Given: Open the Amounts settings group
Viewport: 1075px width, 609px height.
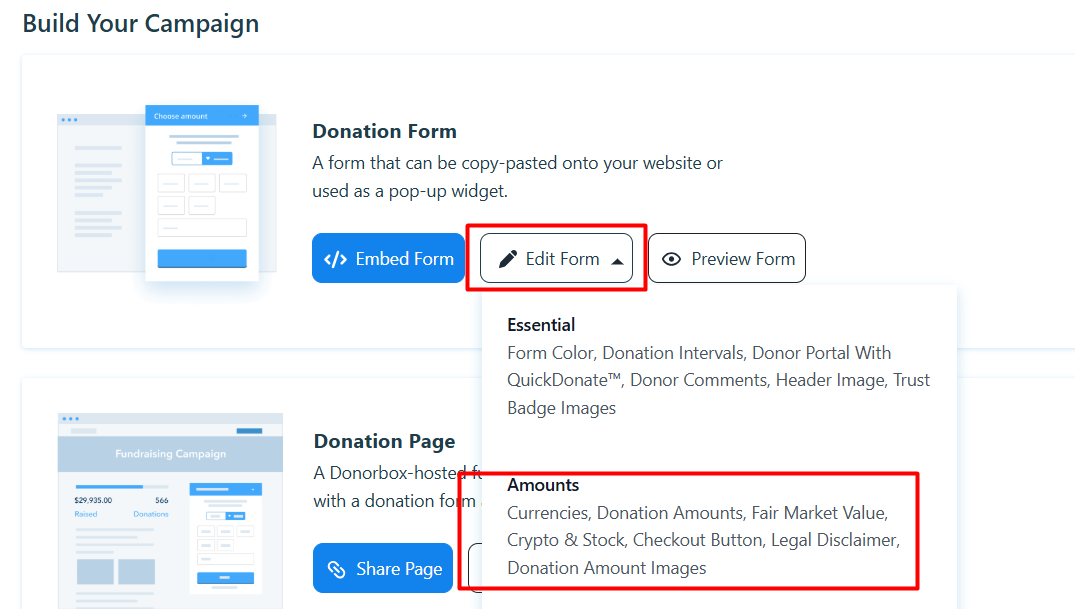Looking at the screenshot, I should point(543,485).
